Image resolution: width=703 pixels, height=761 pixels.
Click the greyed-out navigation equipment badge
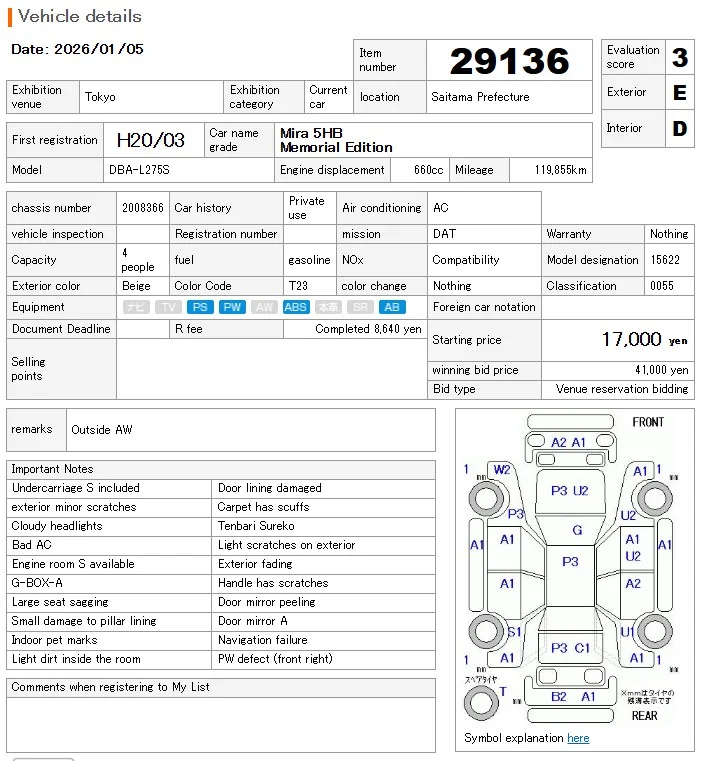(136, 307)
